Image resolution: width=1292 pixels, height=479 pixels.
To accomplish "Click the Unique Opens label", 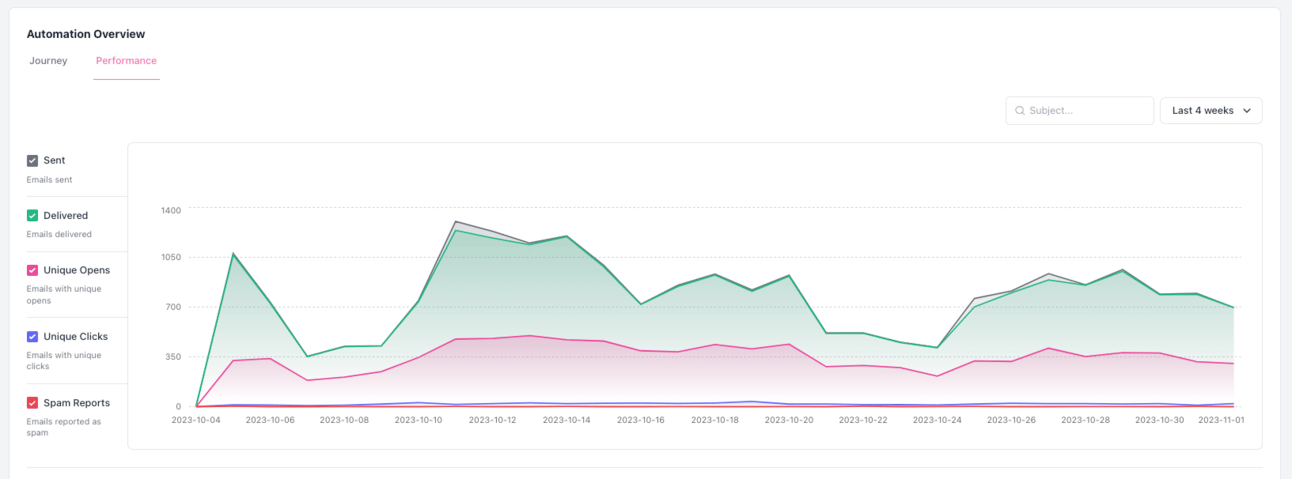I will [77, 270].
